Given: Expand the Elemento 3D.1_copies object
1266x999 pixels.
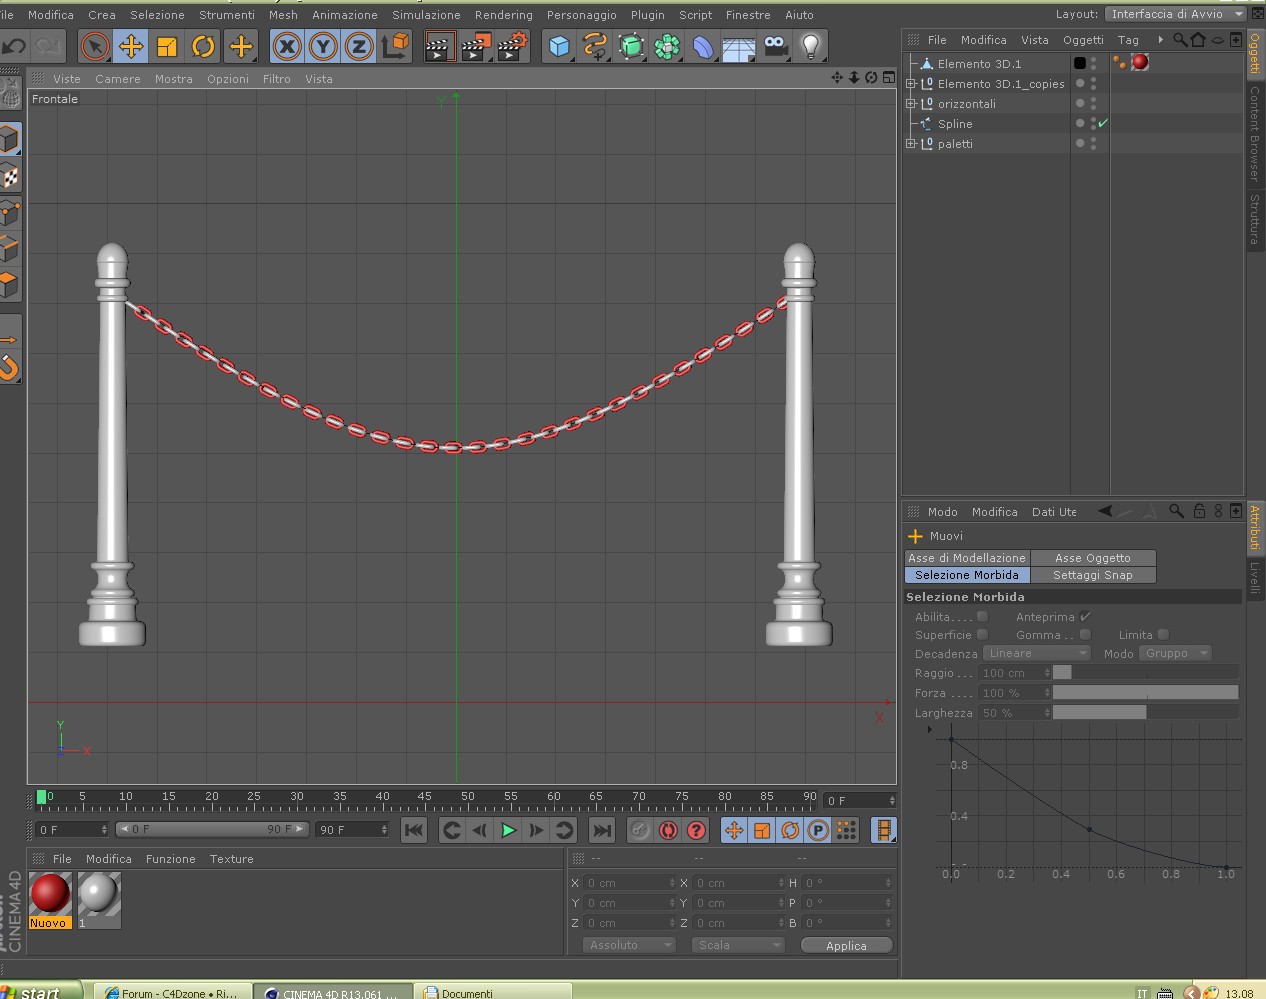Looking at the screenshot, I should pyautogui.click(x=911, y=84).
